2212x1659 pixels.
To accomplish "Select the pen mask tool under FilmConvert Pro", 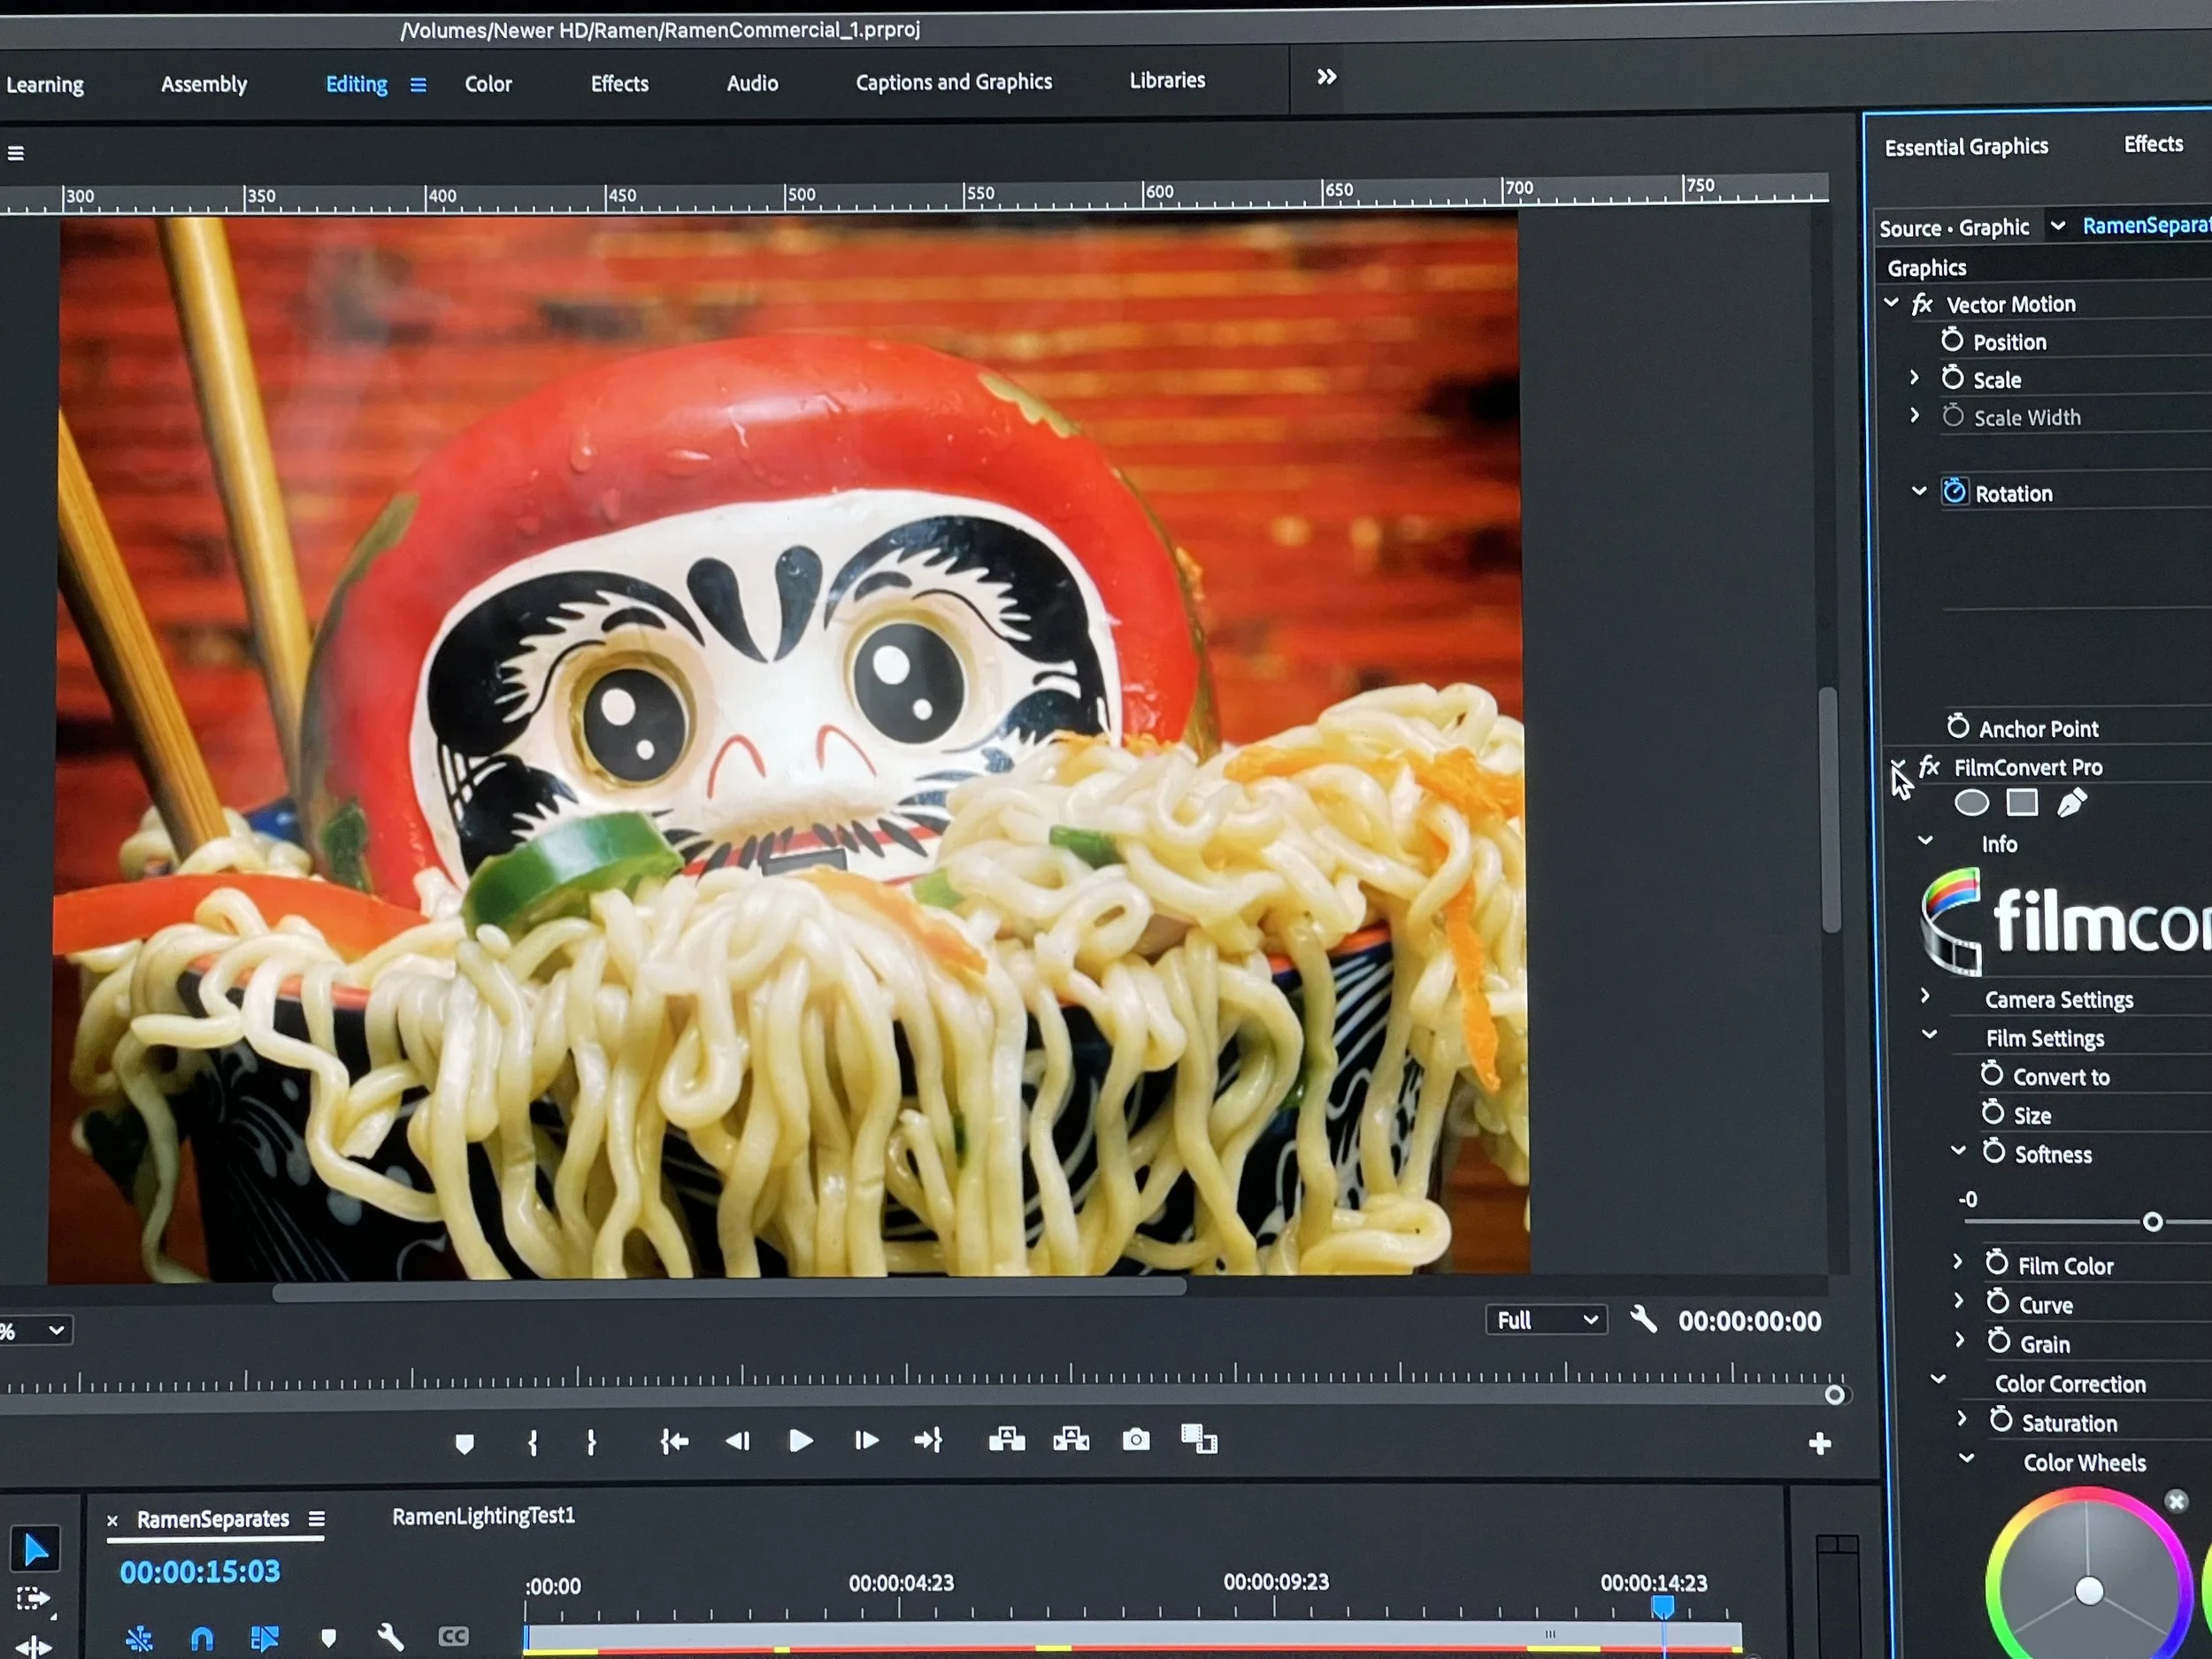I will (x=2072, y=803).
